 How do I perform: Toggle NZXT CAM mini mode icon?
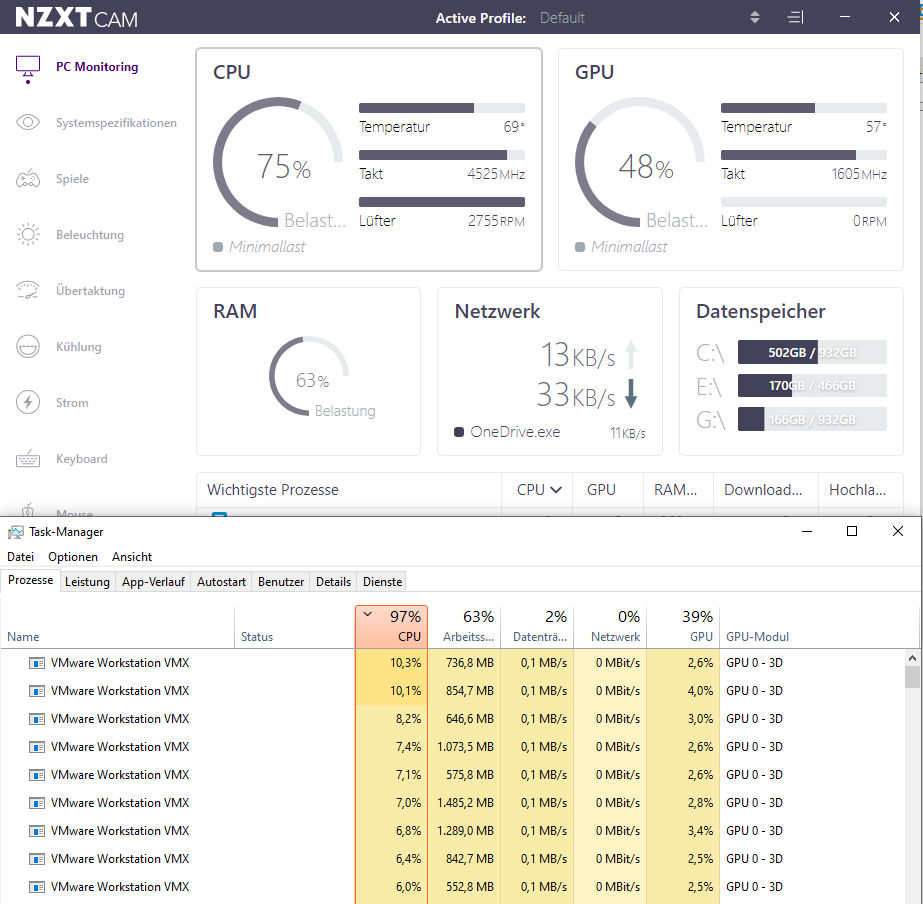point(795,18)
